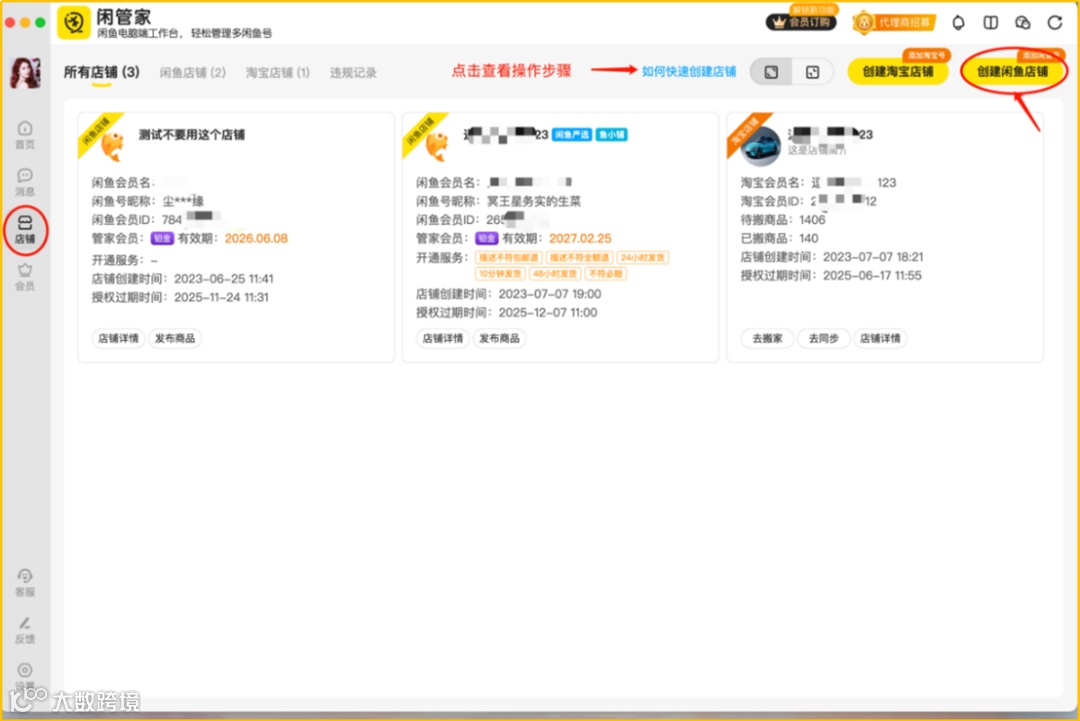The width and height of the screenshot is (1080, 721).
Task: Click the car avatar of Taobao shop
Action: pos(760,146)
